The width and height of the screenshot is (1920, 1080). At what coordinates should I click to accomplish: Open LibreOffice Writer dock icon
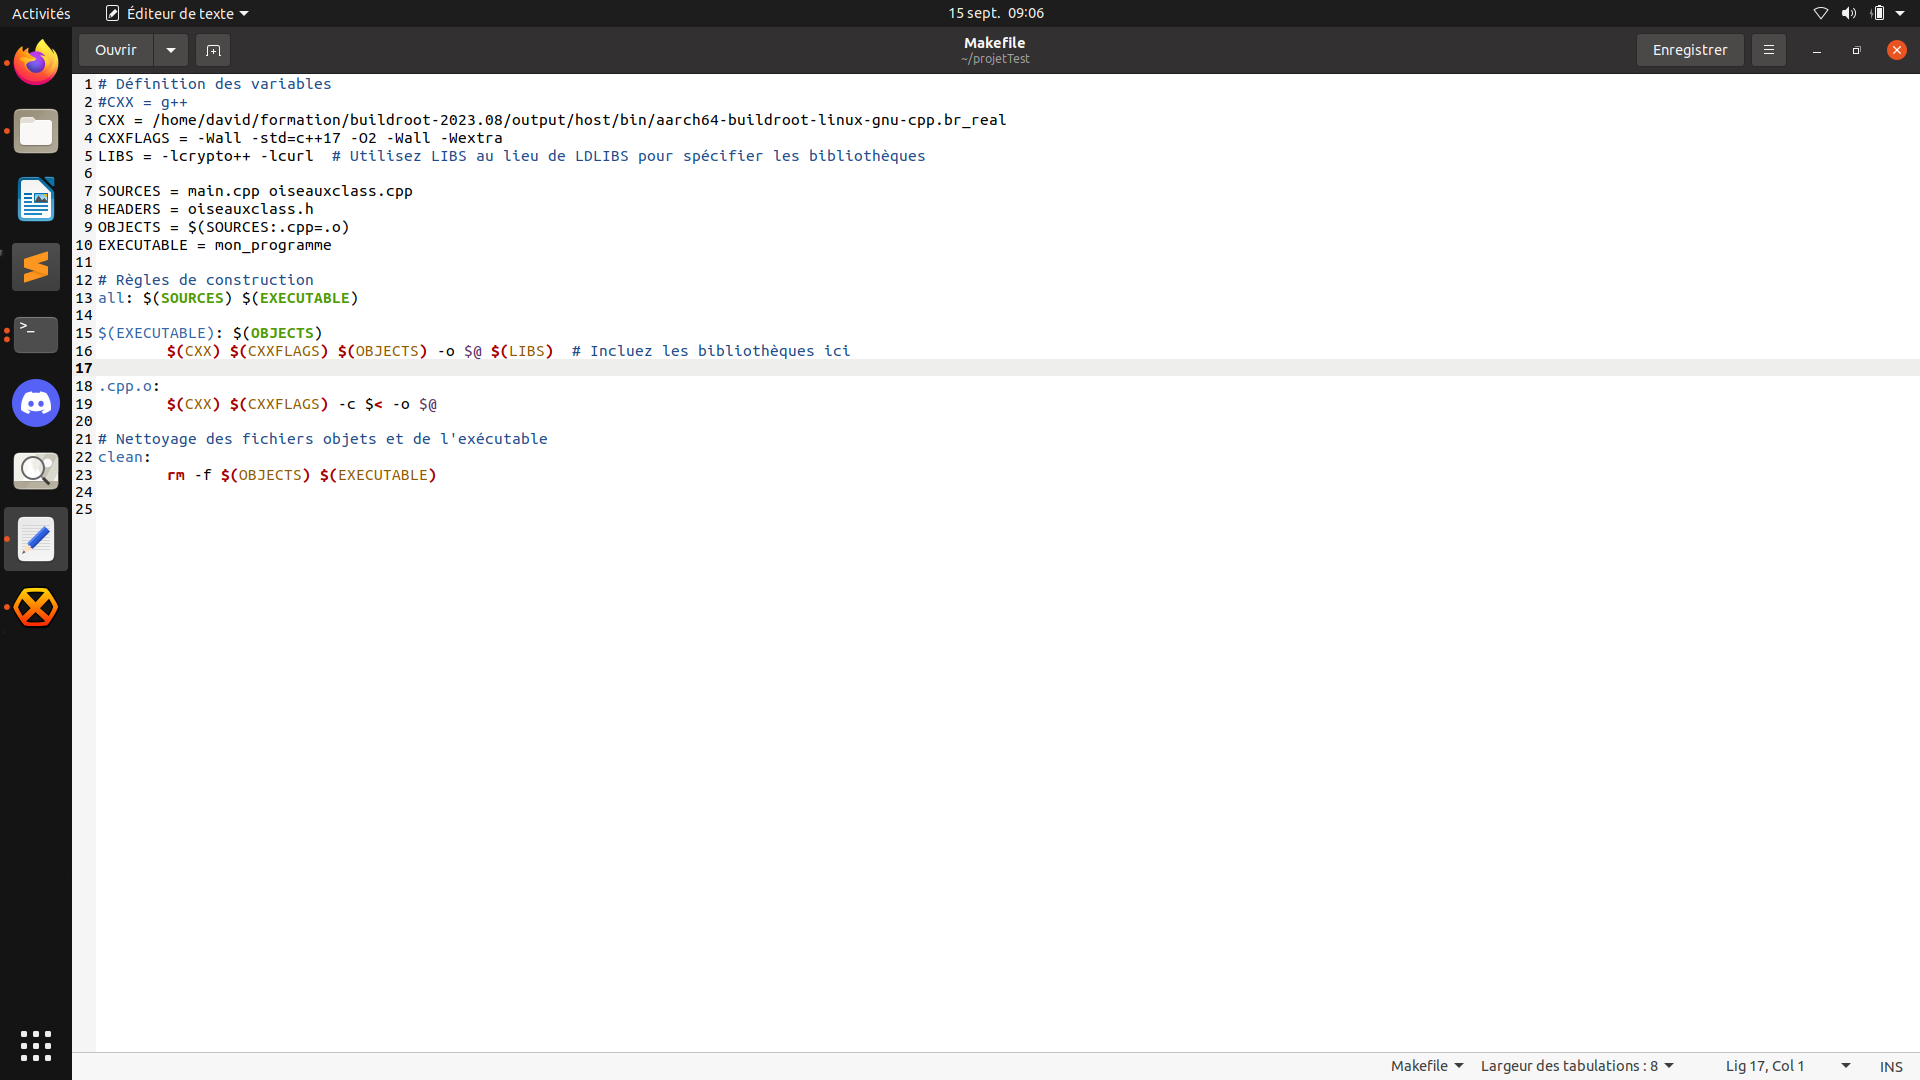click(36, 199)
